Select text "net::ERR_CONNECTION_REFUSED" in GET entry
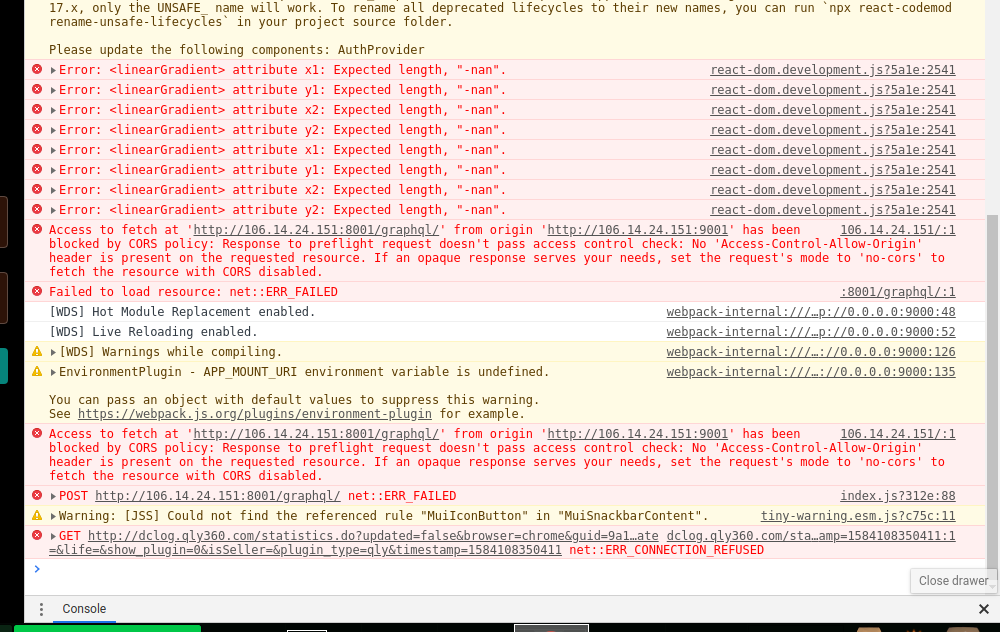This screenshot has width=1000, height=632. click(x=666, y=550)
